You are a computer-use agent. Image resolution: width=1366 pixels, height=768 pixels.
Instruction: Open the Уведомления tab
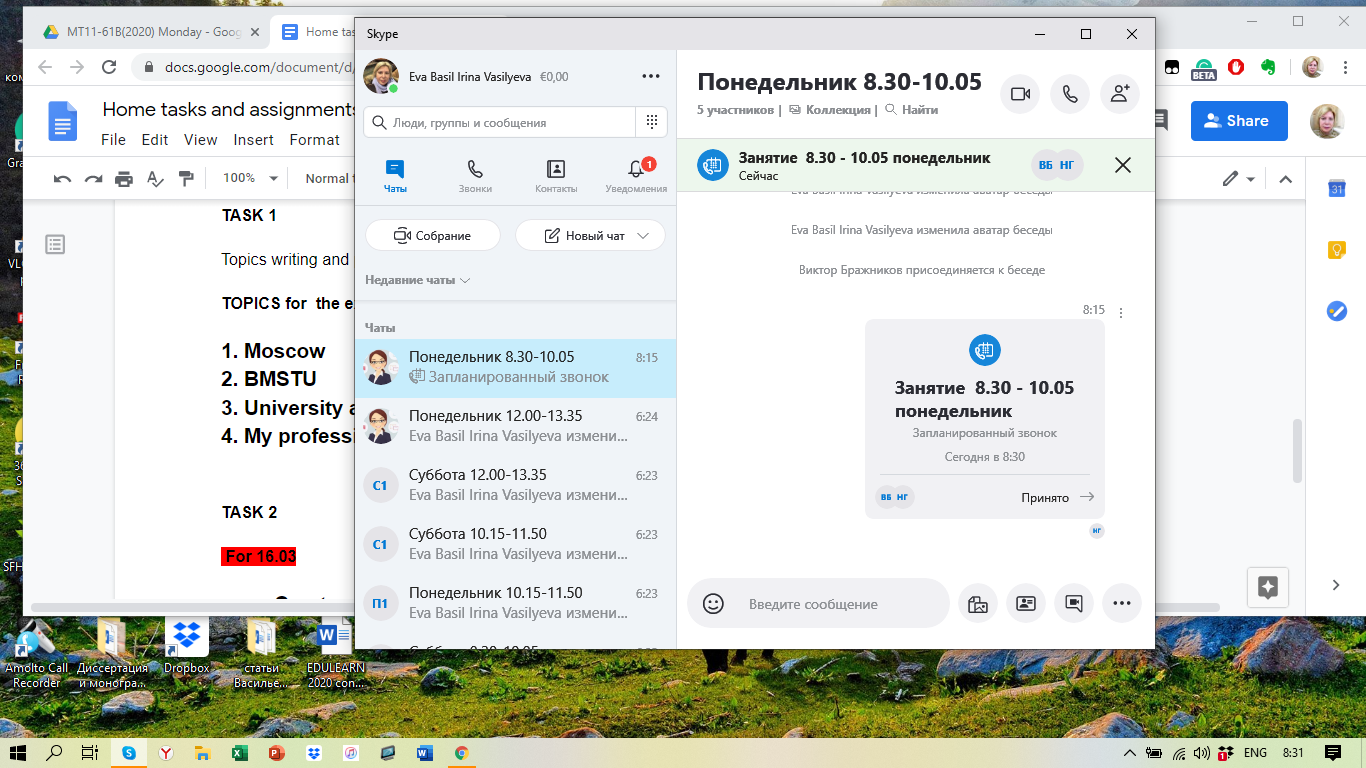[636, 177]
